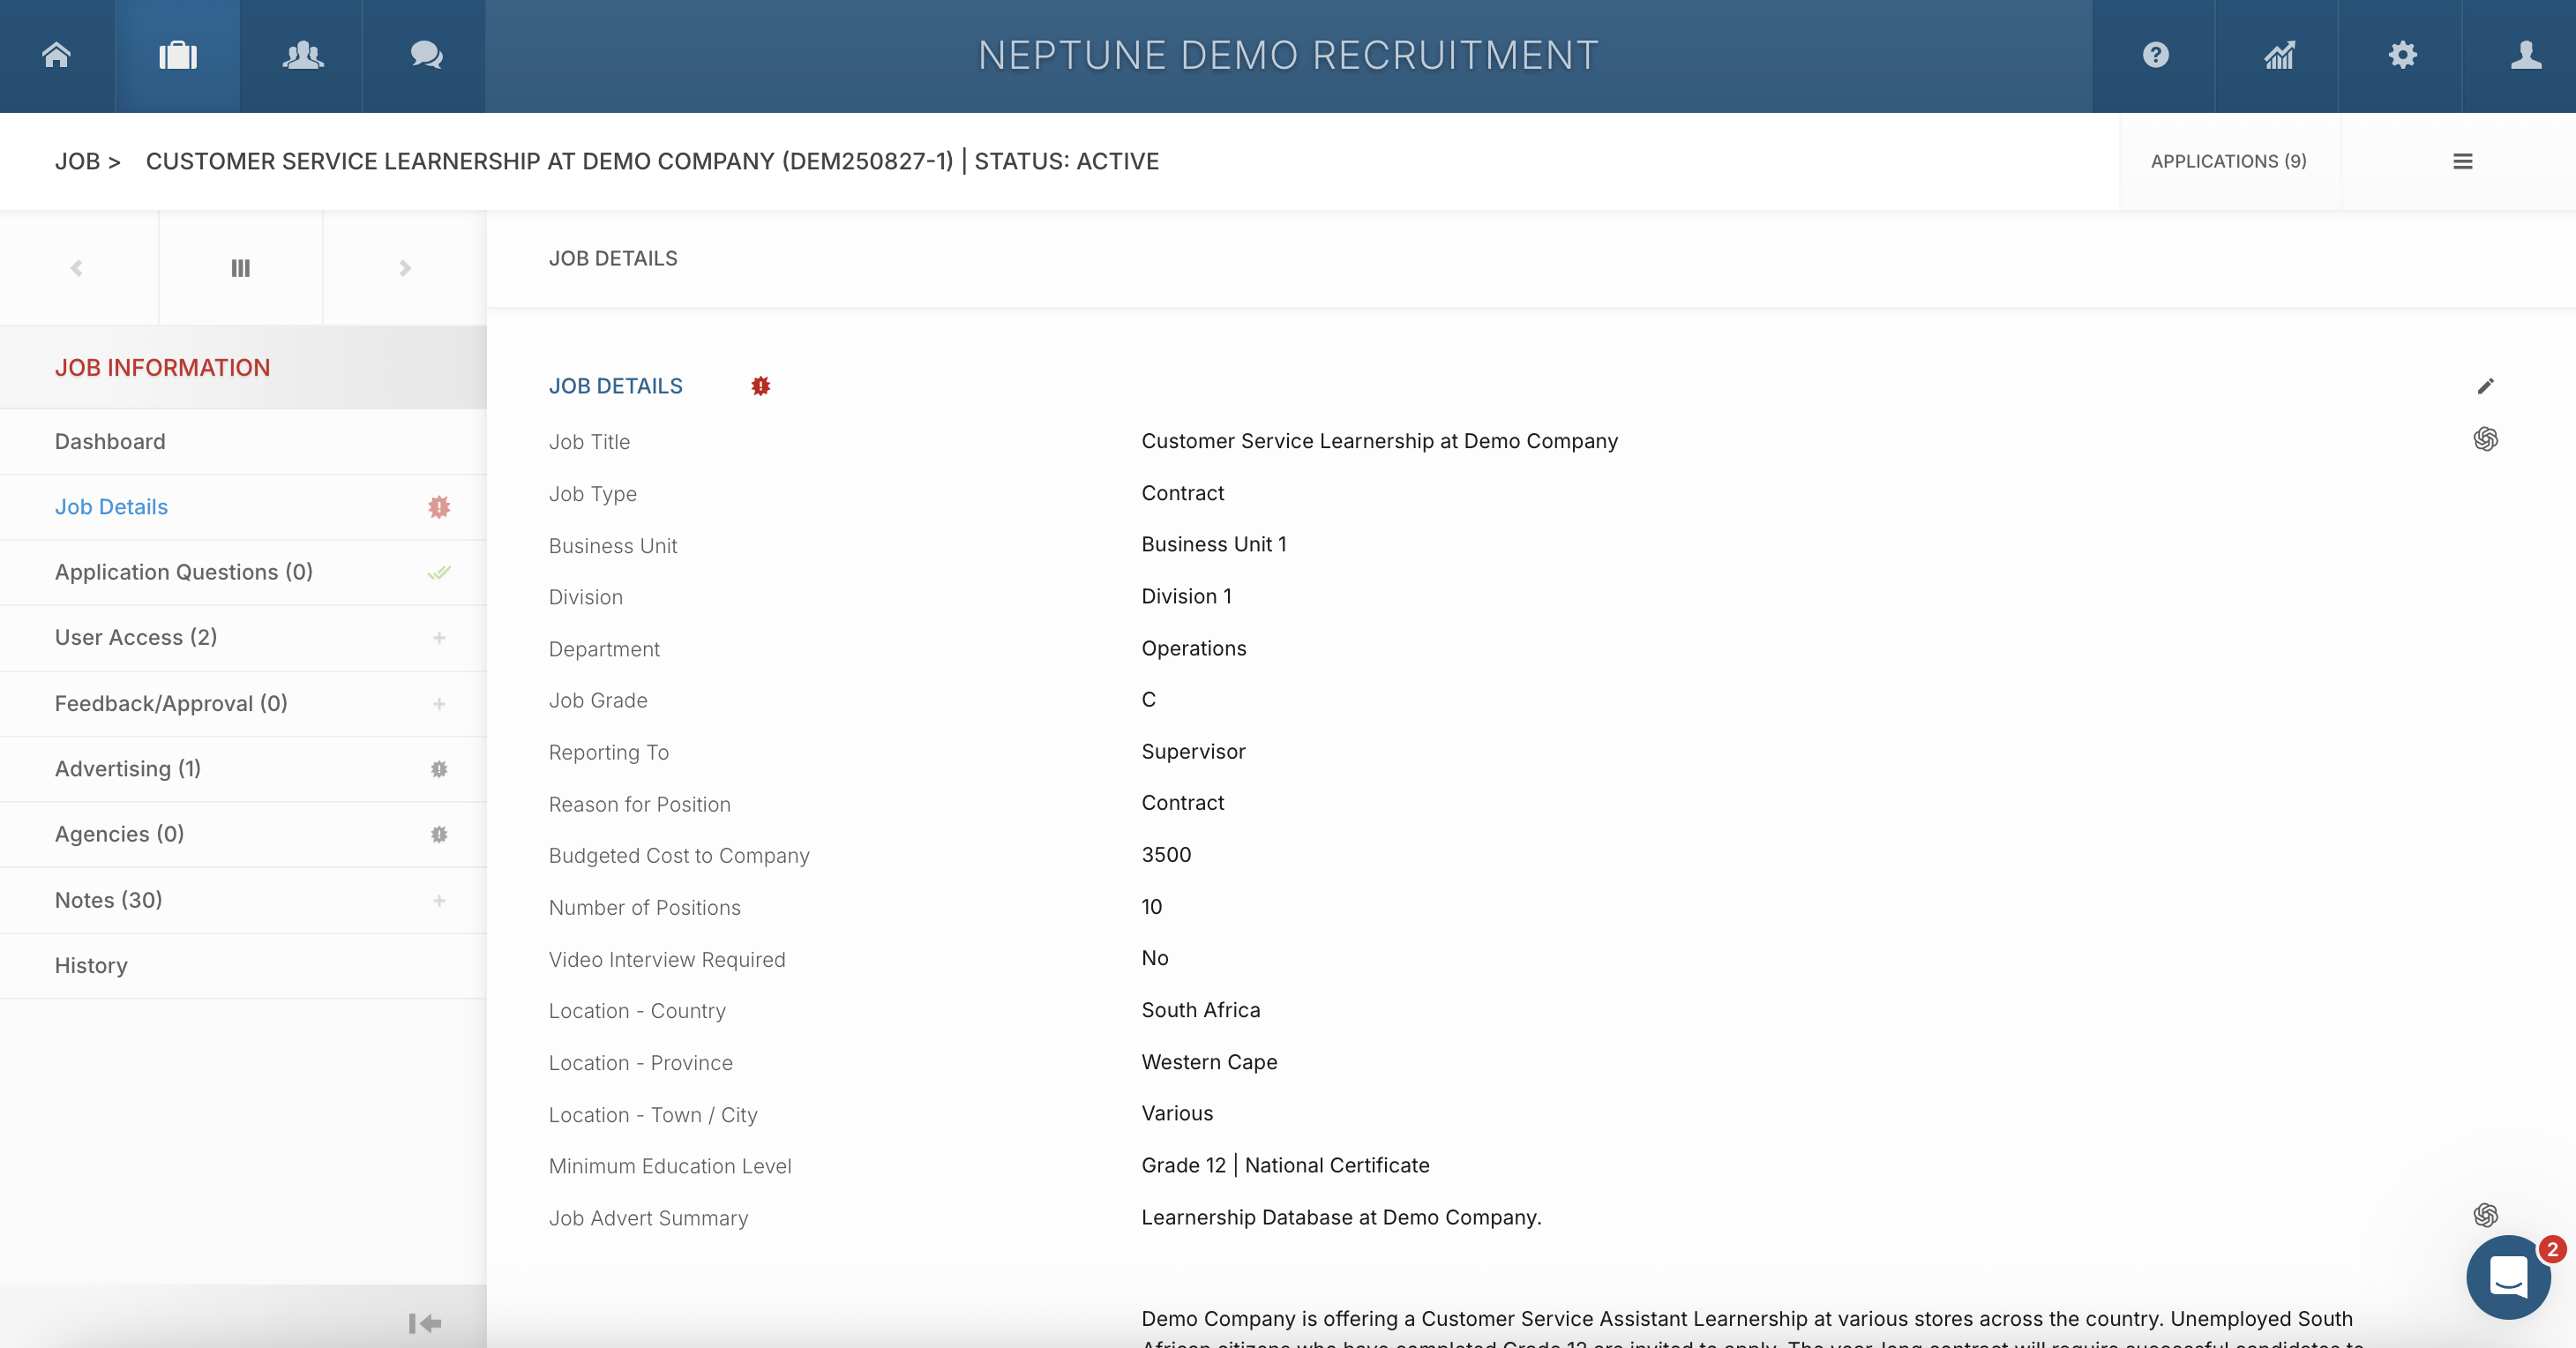This screenshot has height=1348, width=2576.
Task: Open the User profile icon
Action: tap(2526, 55)
